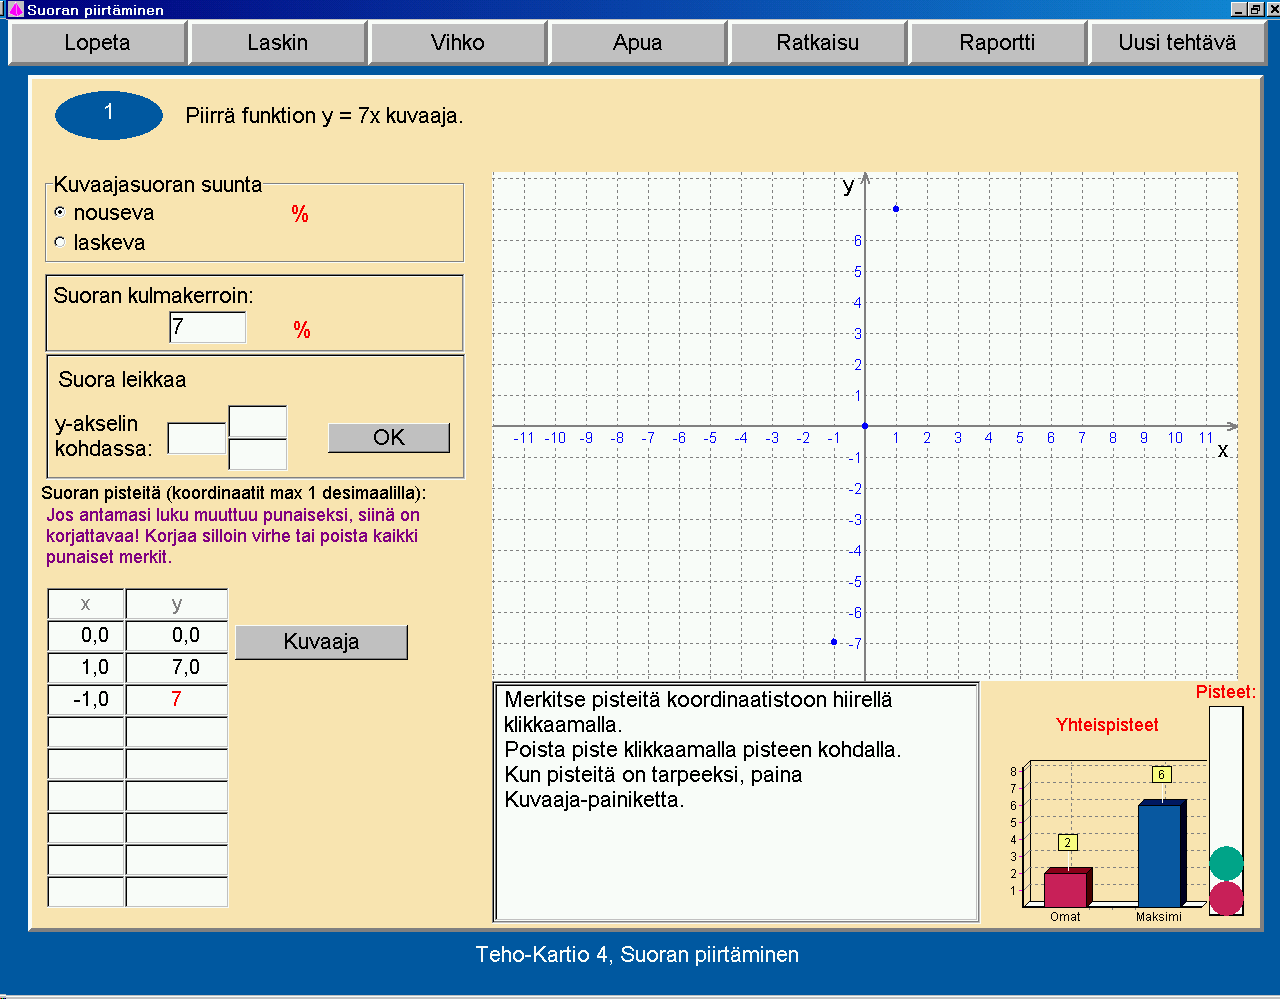Click the Lopeta button
Image resolution: width=1280 pixels, height=999 pixels.
point(97,43)
